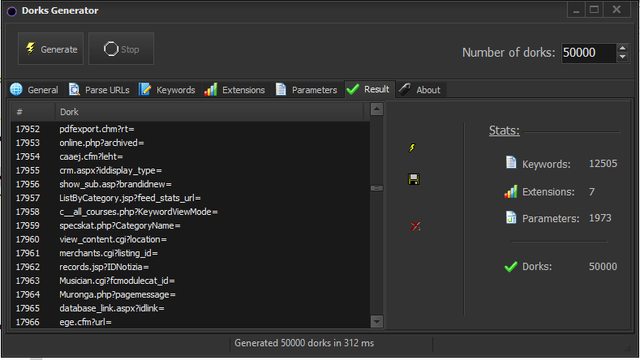
Task: Click the Dorks Generator title bar app icon
Action: [x=11, y=11]
